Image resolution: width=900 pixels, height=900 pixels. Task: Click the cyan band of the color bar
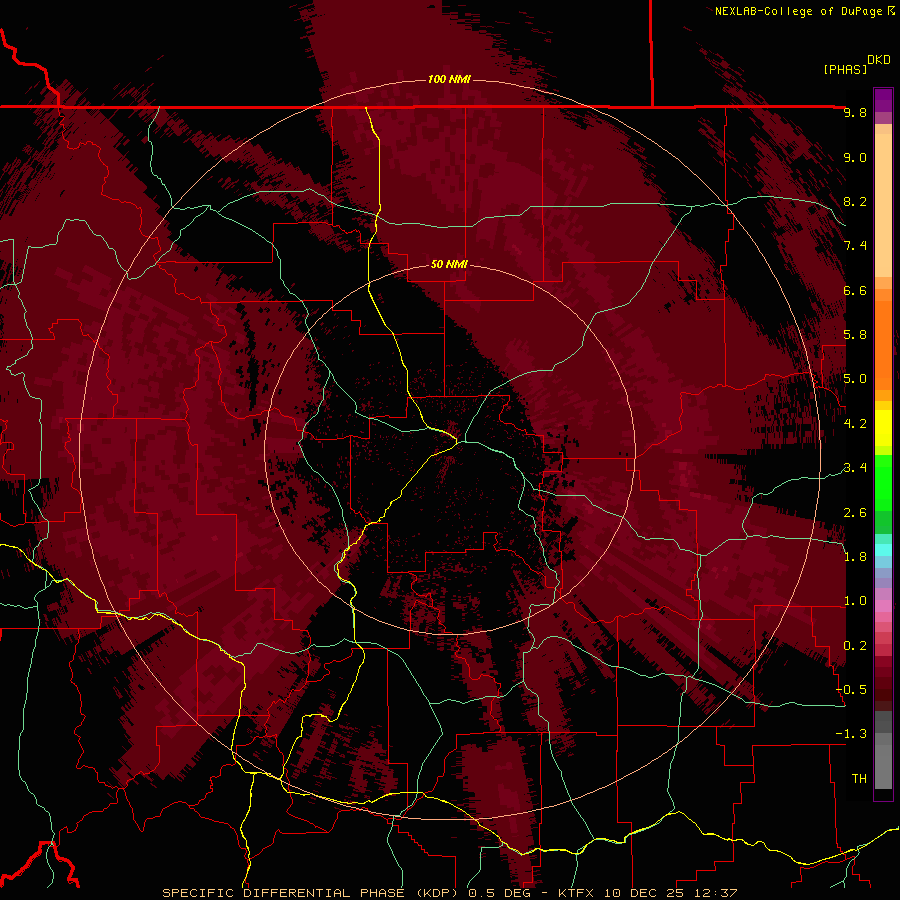click(883, 550)
